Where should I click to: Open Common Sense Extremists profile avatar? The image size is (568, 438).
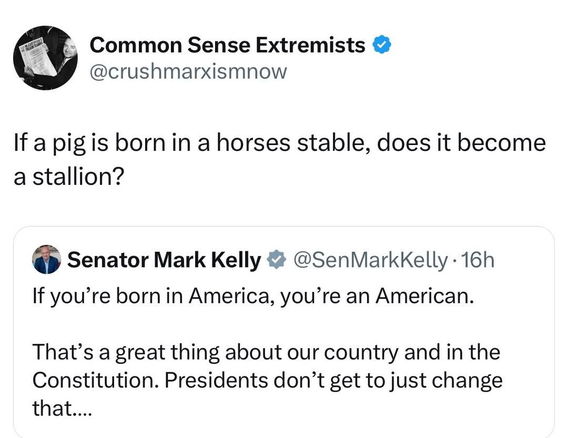click(45, 58)
